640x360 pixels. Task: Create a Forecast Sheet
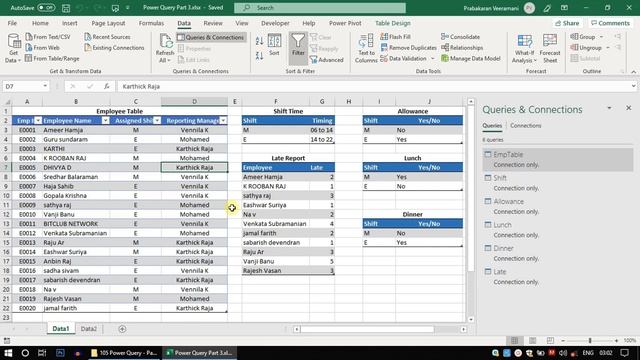tap(550, 49)
